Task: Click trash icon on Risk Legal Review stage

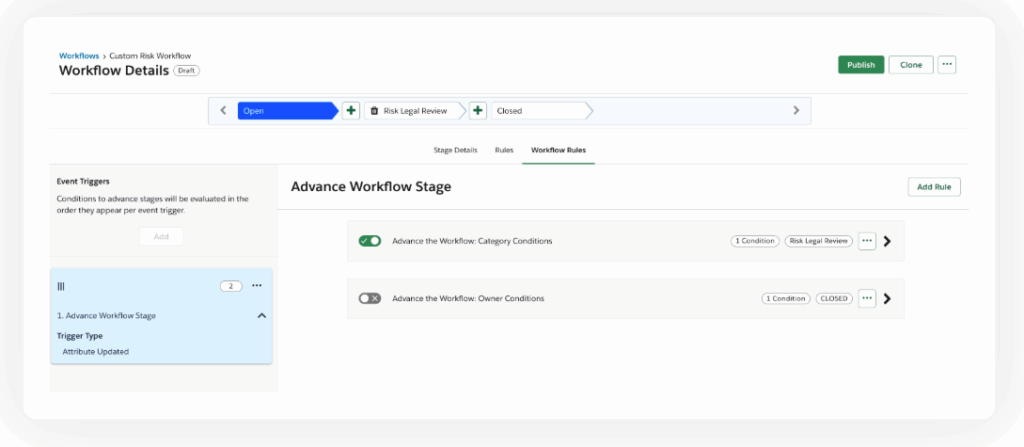Action: pos(374,111)
